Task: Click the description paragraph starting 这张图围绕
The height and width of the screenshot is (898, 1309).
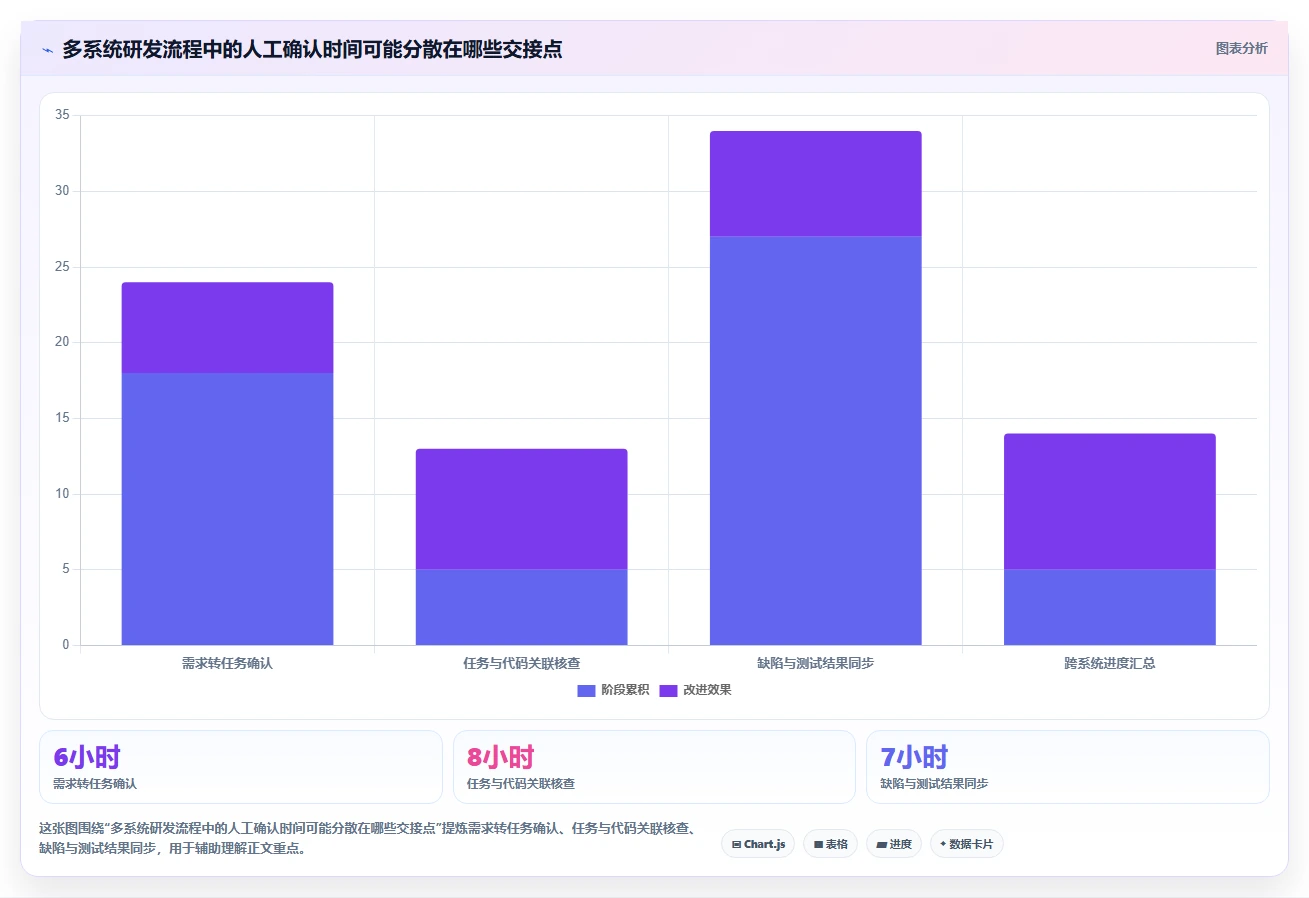Action: pyautogui.click(x=368, y=838)
